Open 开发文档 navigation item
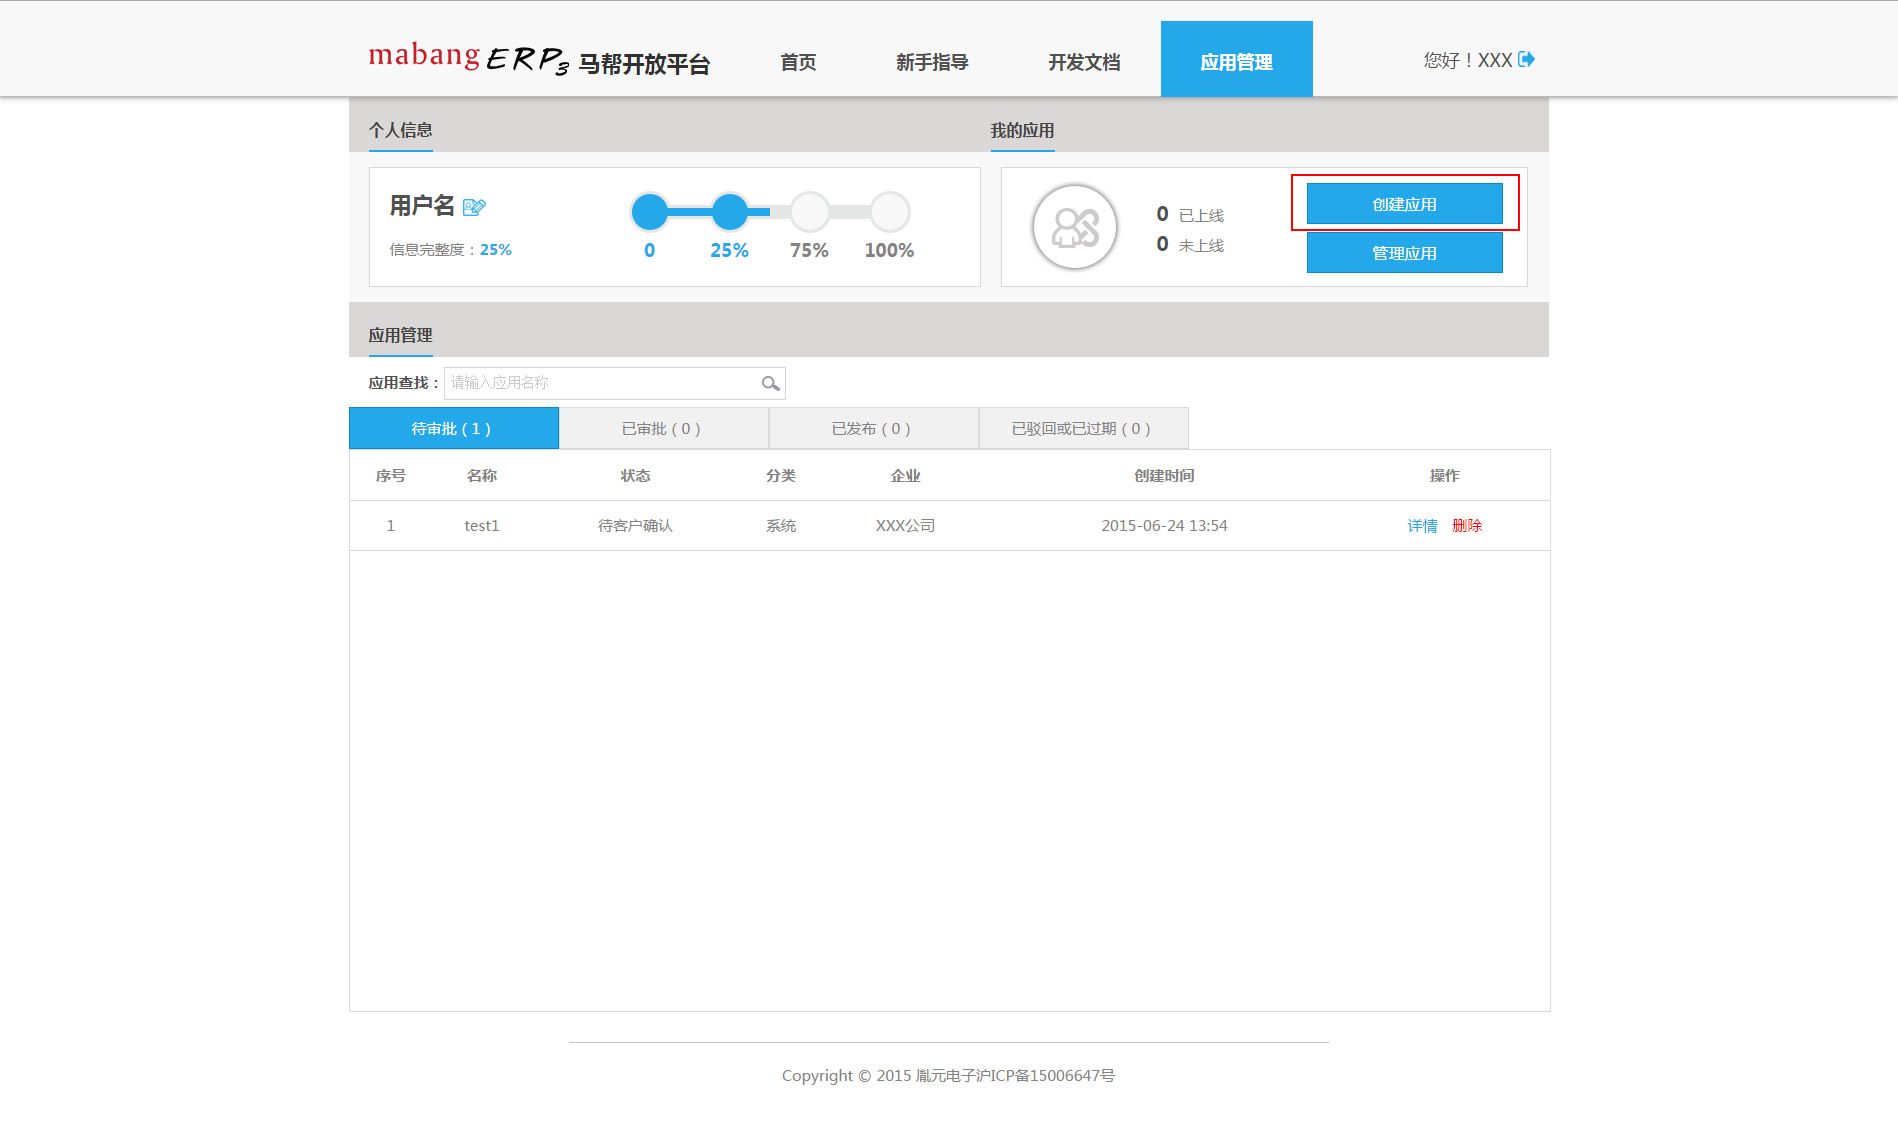 point(1084,62)
